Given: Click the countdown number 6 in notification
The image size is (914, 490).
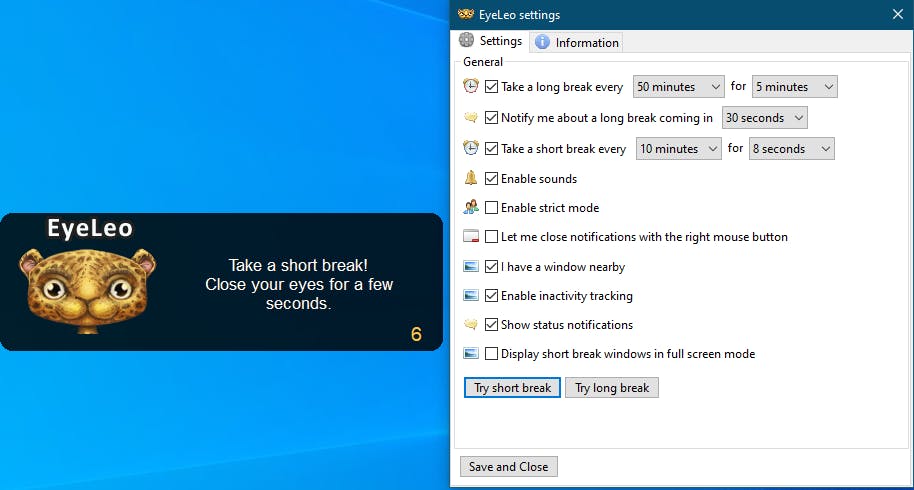Looking at the screenshot, I should (x=416, y=334).
